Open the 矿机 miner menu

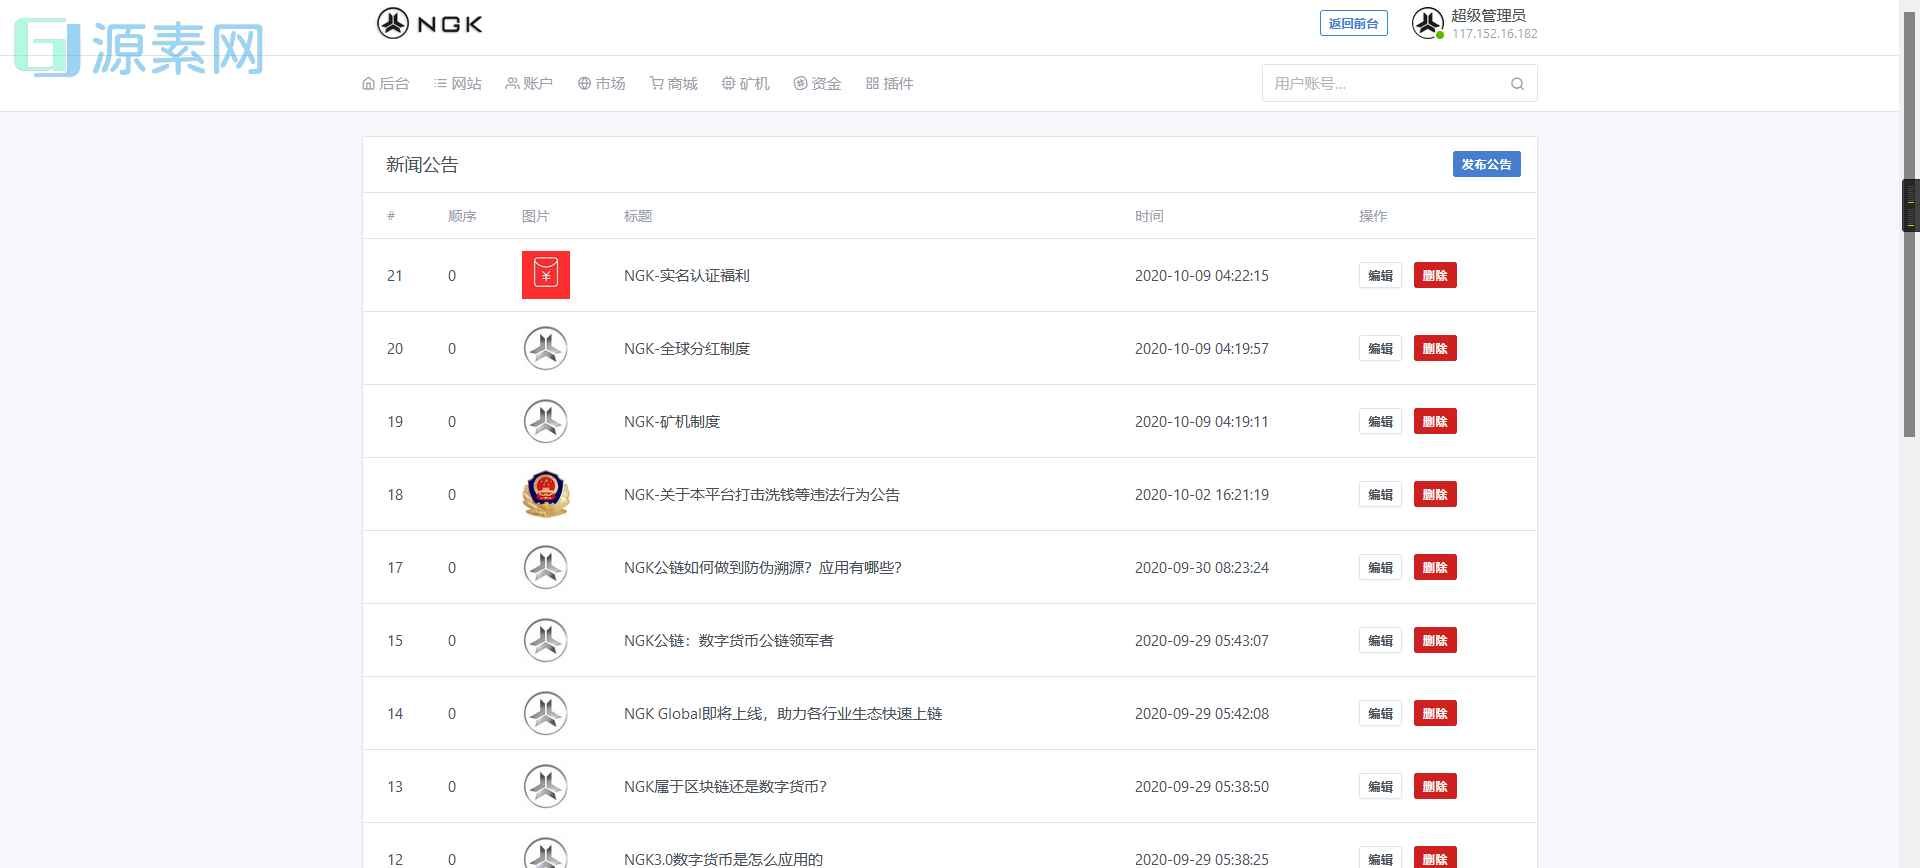pos(745,84)
